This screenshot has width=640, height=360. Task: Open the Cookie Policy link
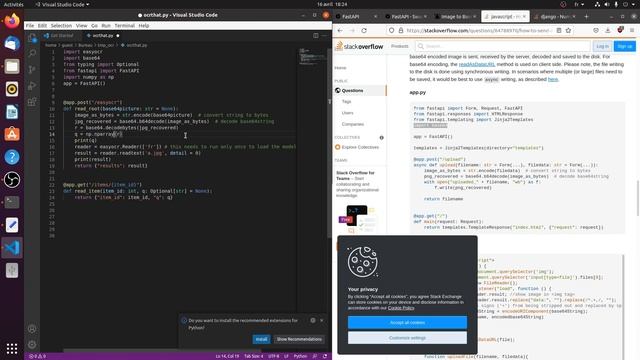pyautogui.click(x=401, y=308)
